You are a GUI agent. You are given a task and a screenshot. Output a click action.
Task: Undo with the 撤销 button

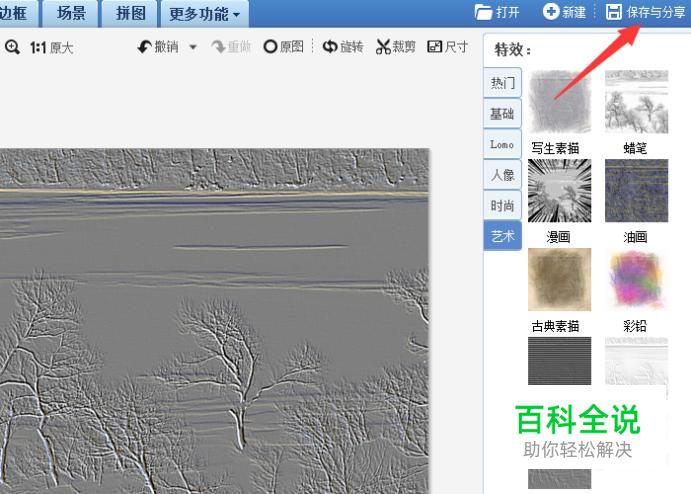click(159, 46)
